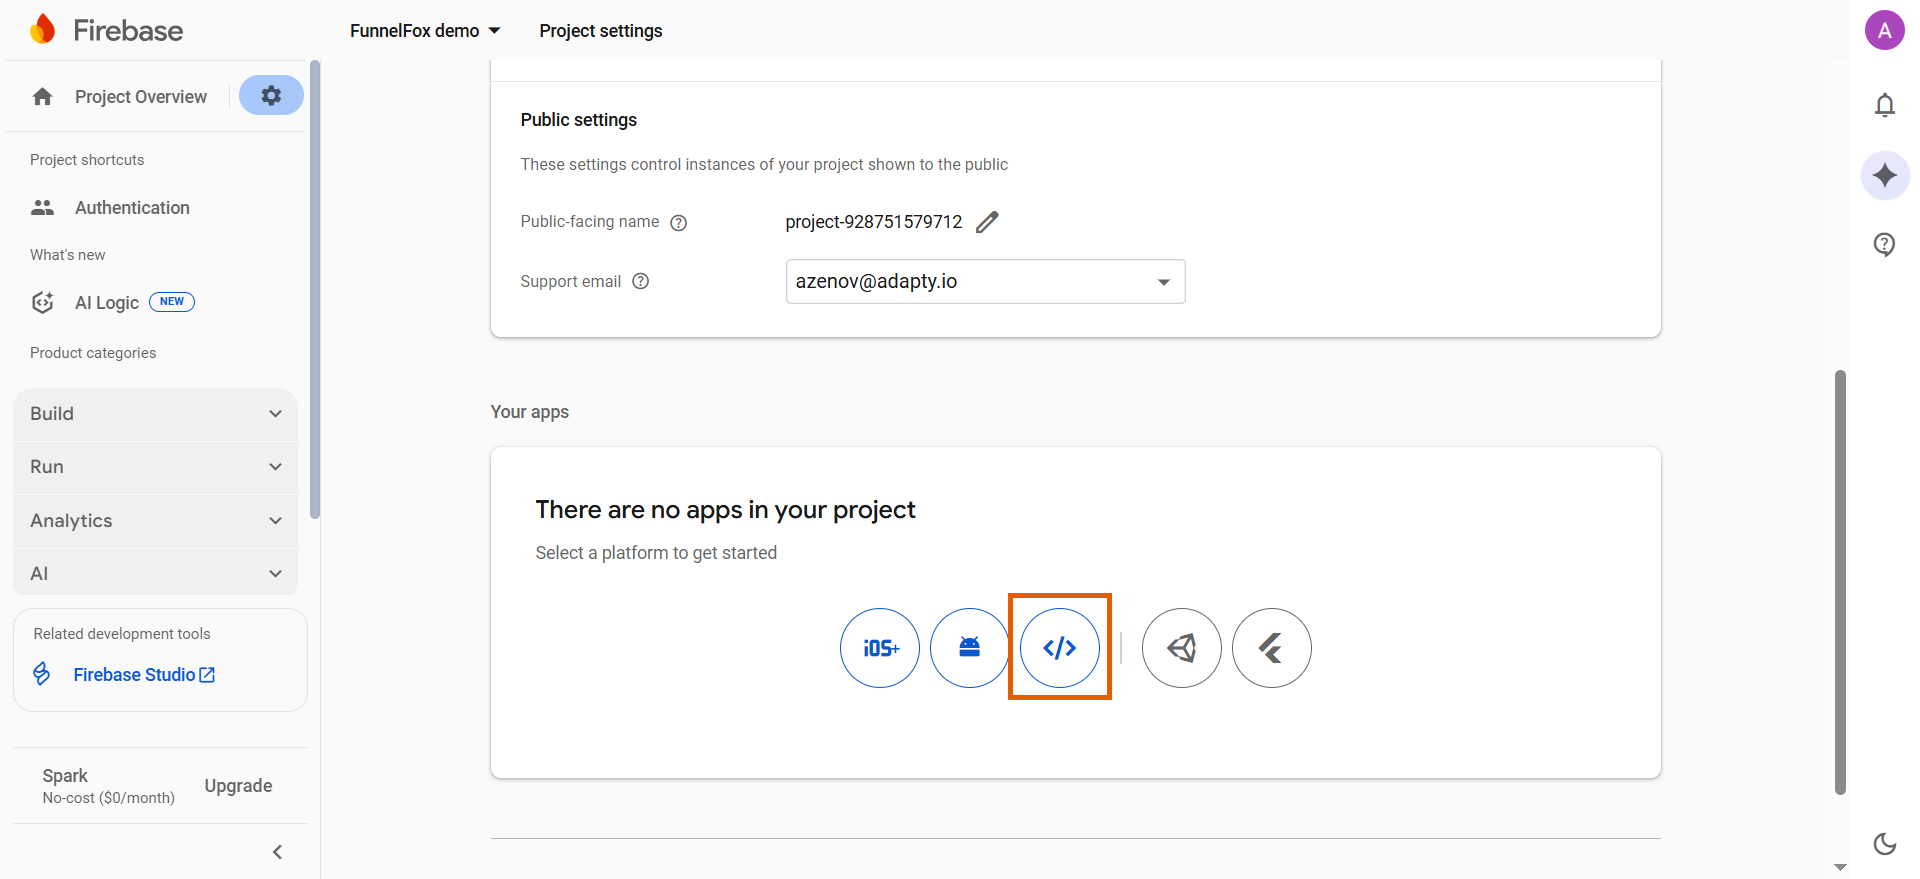1920x879 pixels.
Task: Click project-928751579712 name text
Action: (x=874, y=222)
